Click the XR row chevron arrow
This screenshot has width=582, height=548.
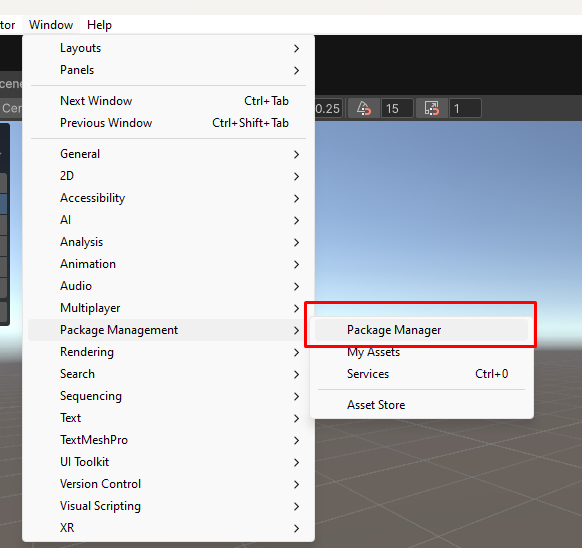tap(296, 528)
